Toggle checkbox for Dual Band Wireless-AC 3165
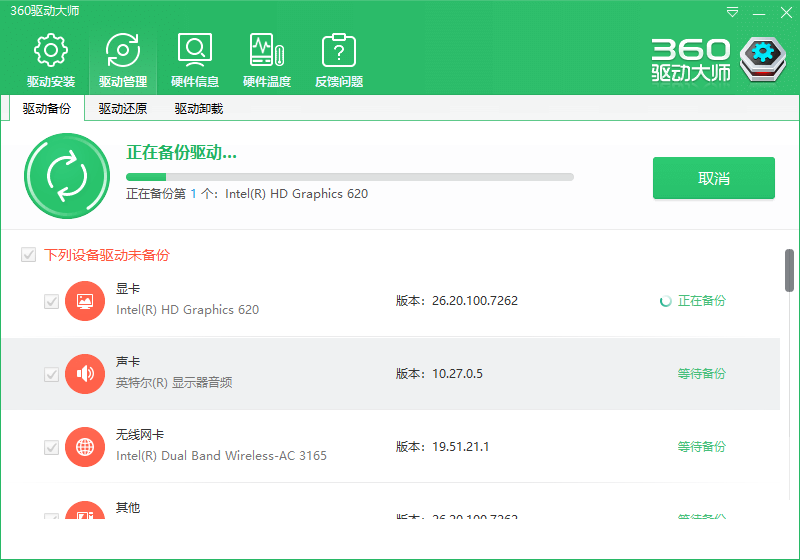Screen dimensions: 800x560 tap(52, 447)
